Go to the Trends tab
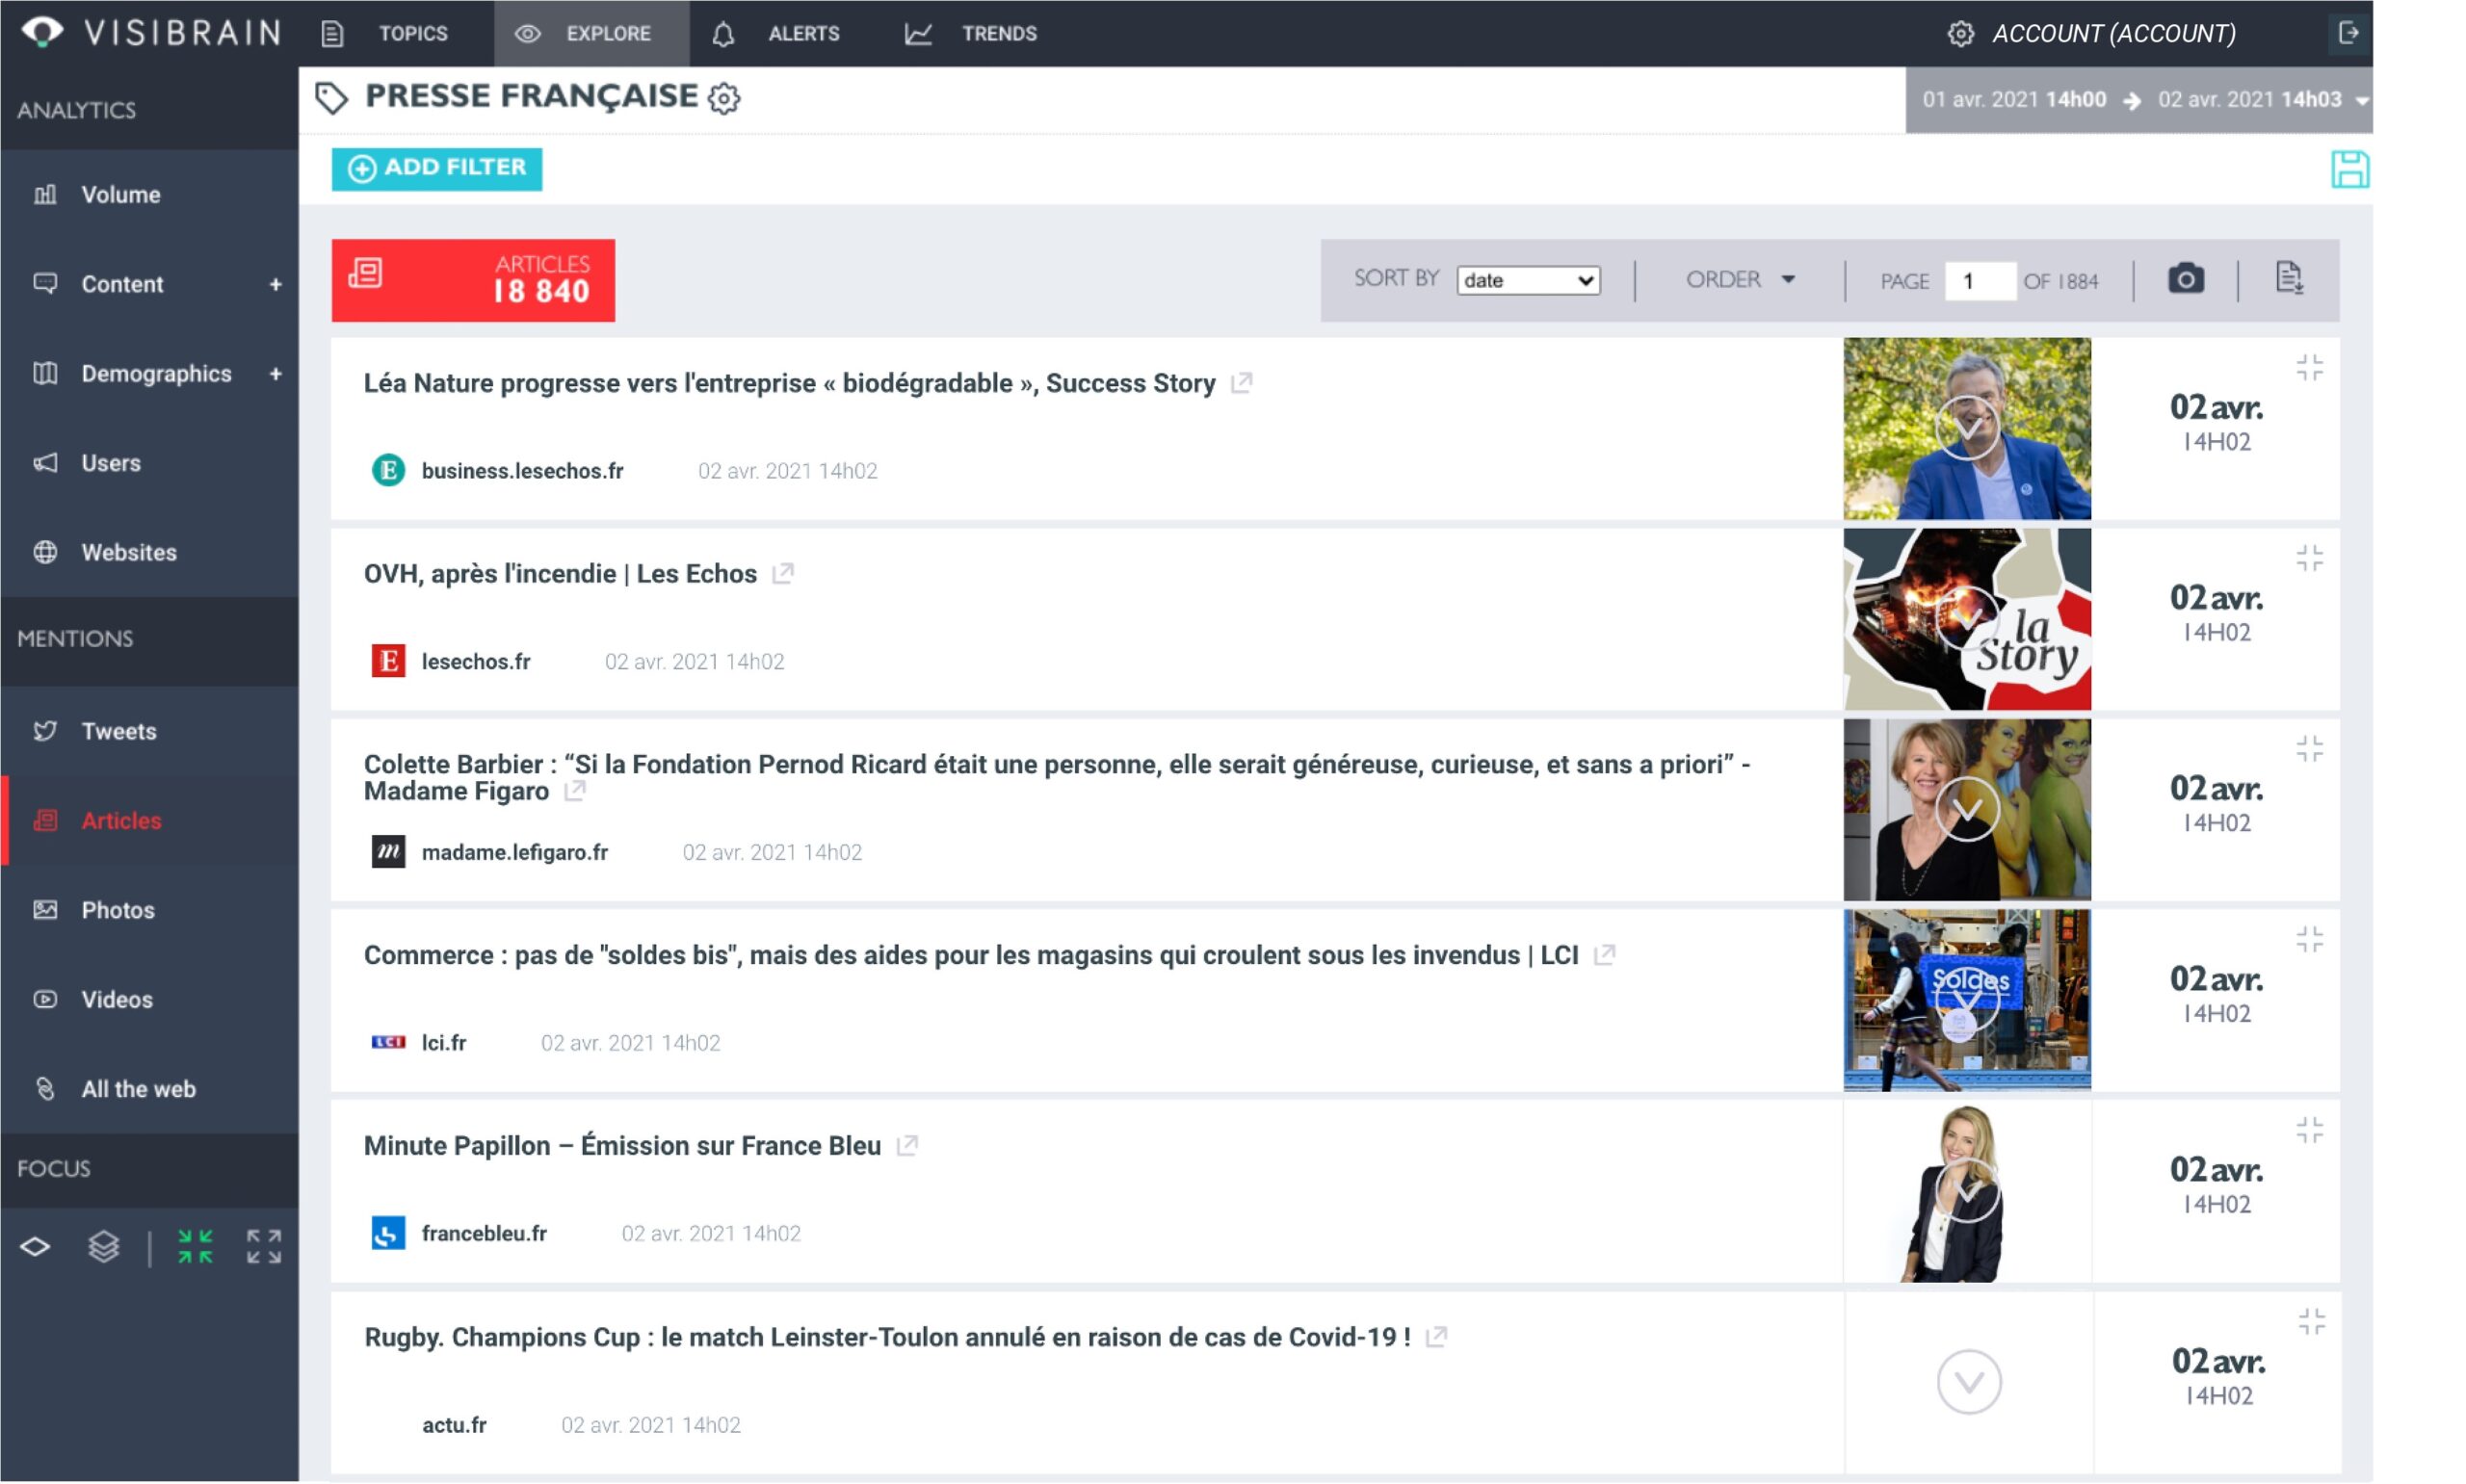This screenshot has height=1484, width=2466. pos(970,33)
